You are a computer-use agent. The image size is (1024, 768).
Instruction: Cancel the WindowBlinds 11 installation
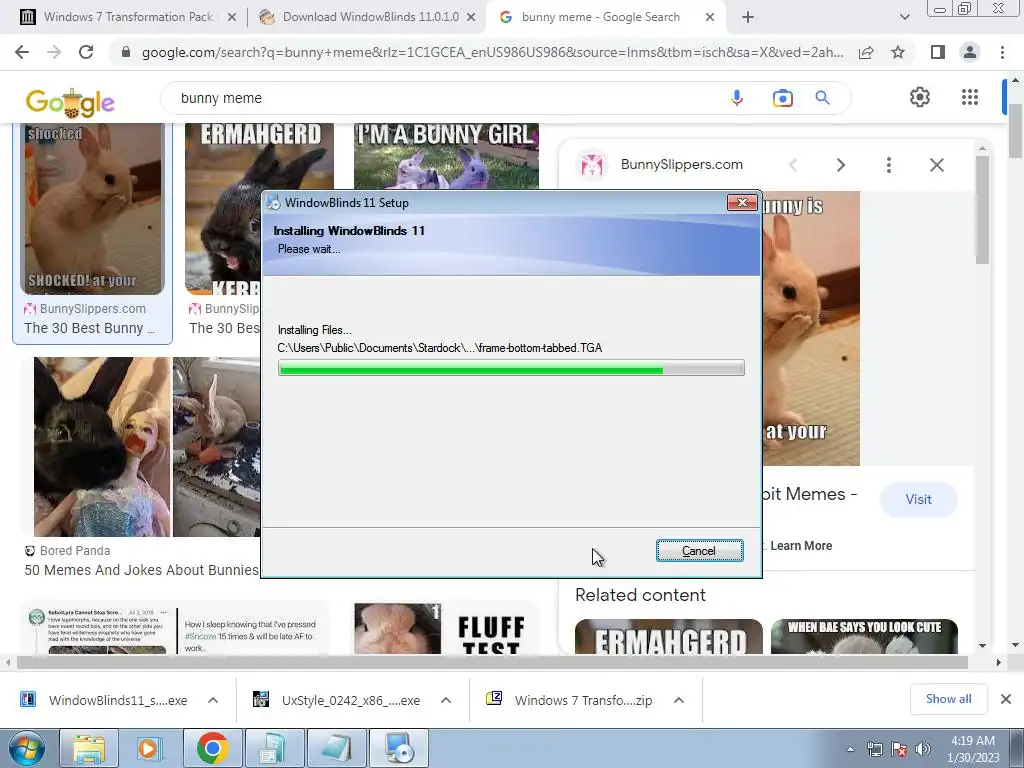[699, 551]
